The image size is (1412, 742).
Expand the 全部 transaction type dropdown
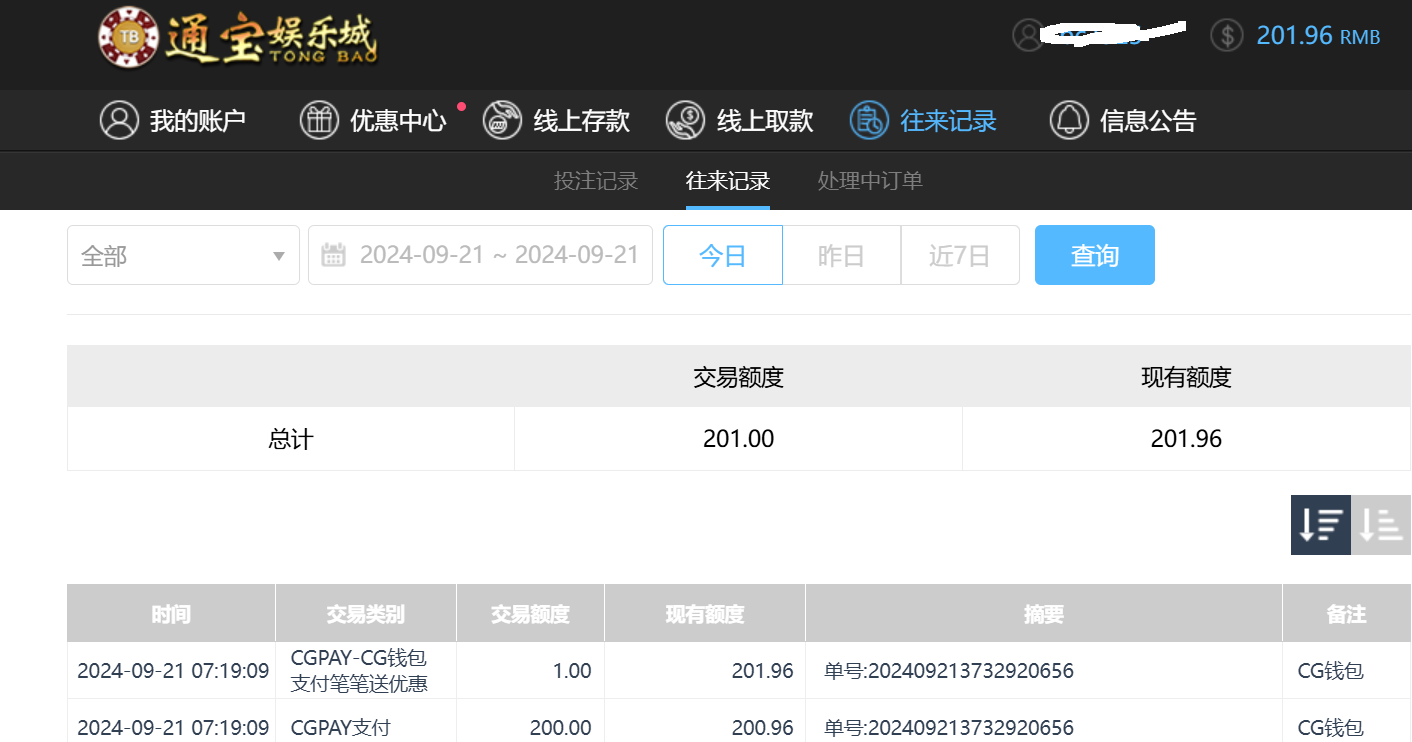(183, 256)
